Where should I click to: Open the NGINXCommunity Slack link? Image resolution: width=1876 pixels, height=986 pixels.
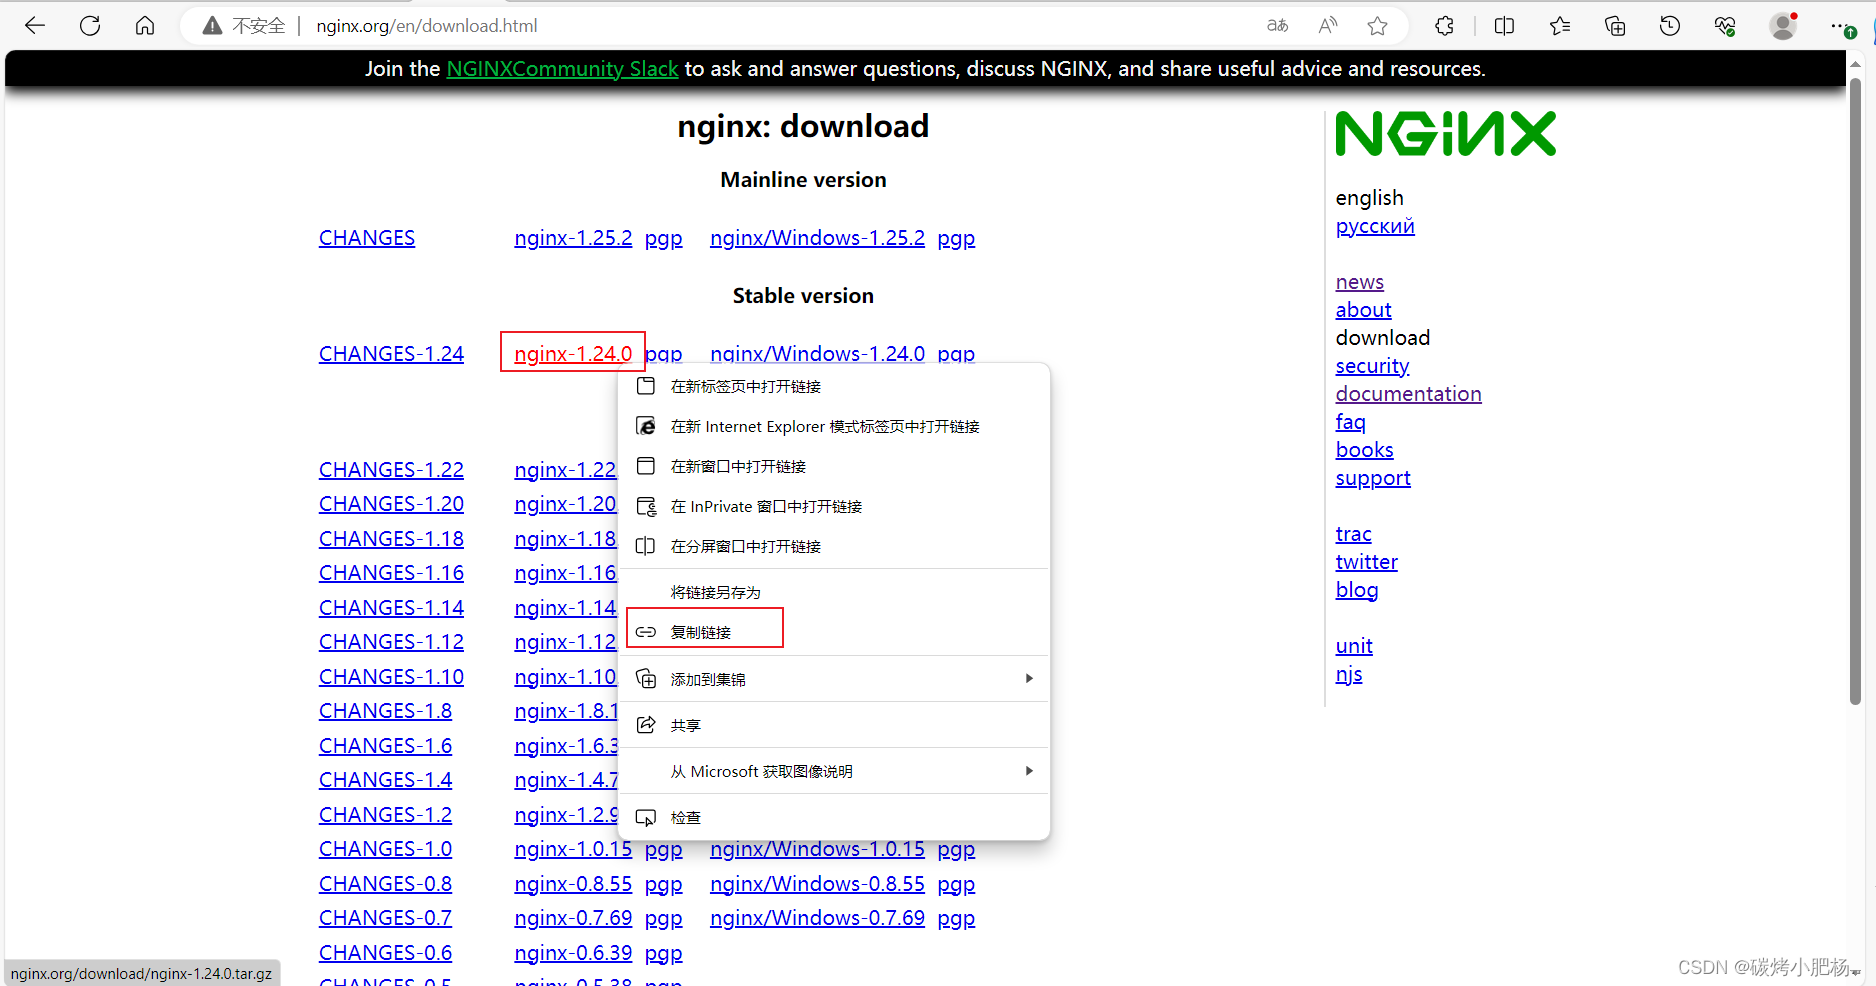tap(562, 69)
